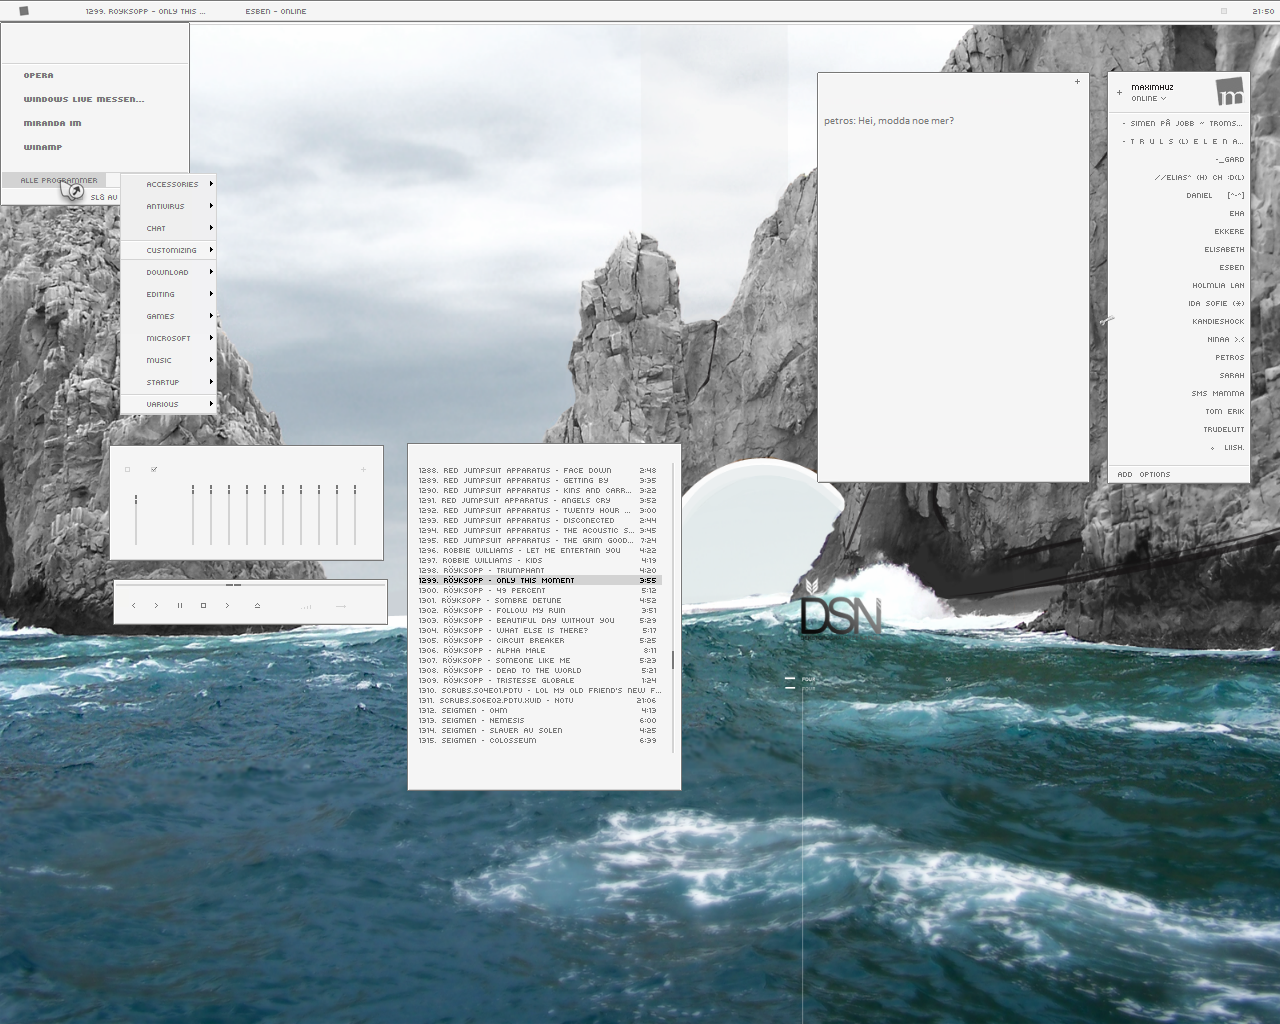The height and width of the screenshot is (1024, 1280).
Task: Expand the Customizing submenu
Action: click(168, 250)
